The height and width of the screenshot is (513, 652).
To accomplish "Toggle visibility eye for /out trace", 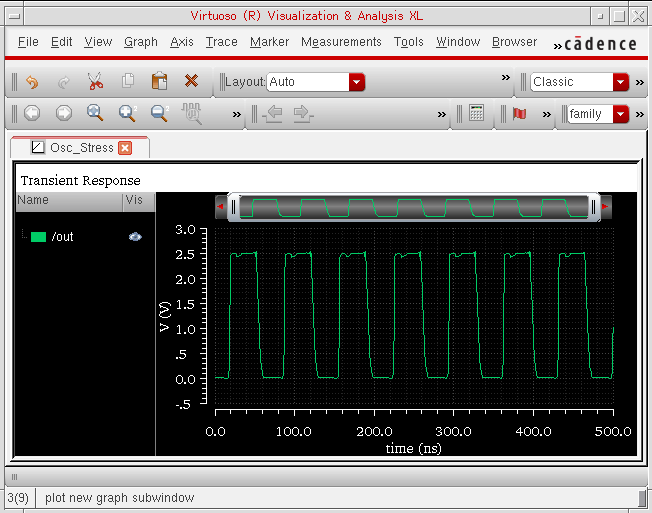I will (x=135, y=237).
